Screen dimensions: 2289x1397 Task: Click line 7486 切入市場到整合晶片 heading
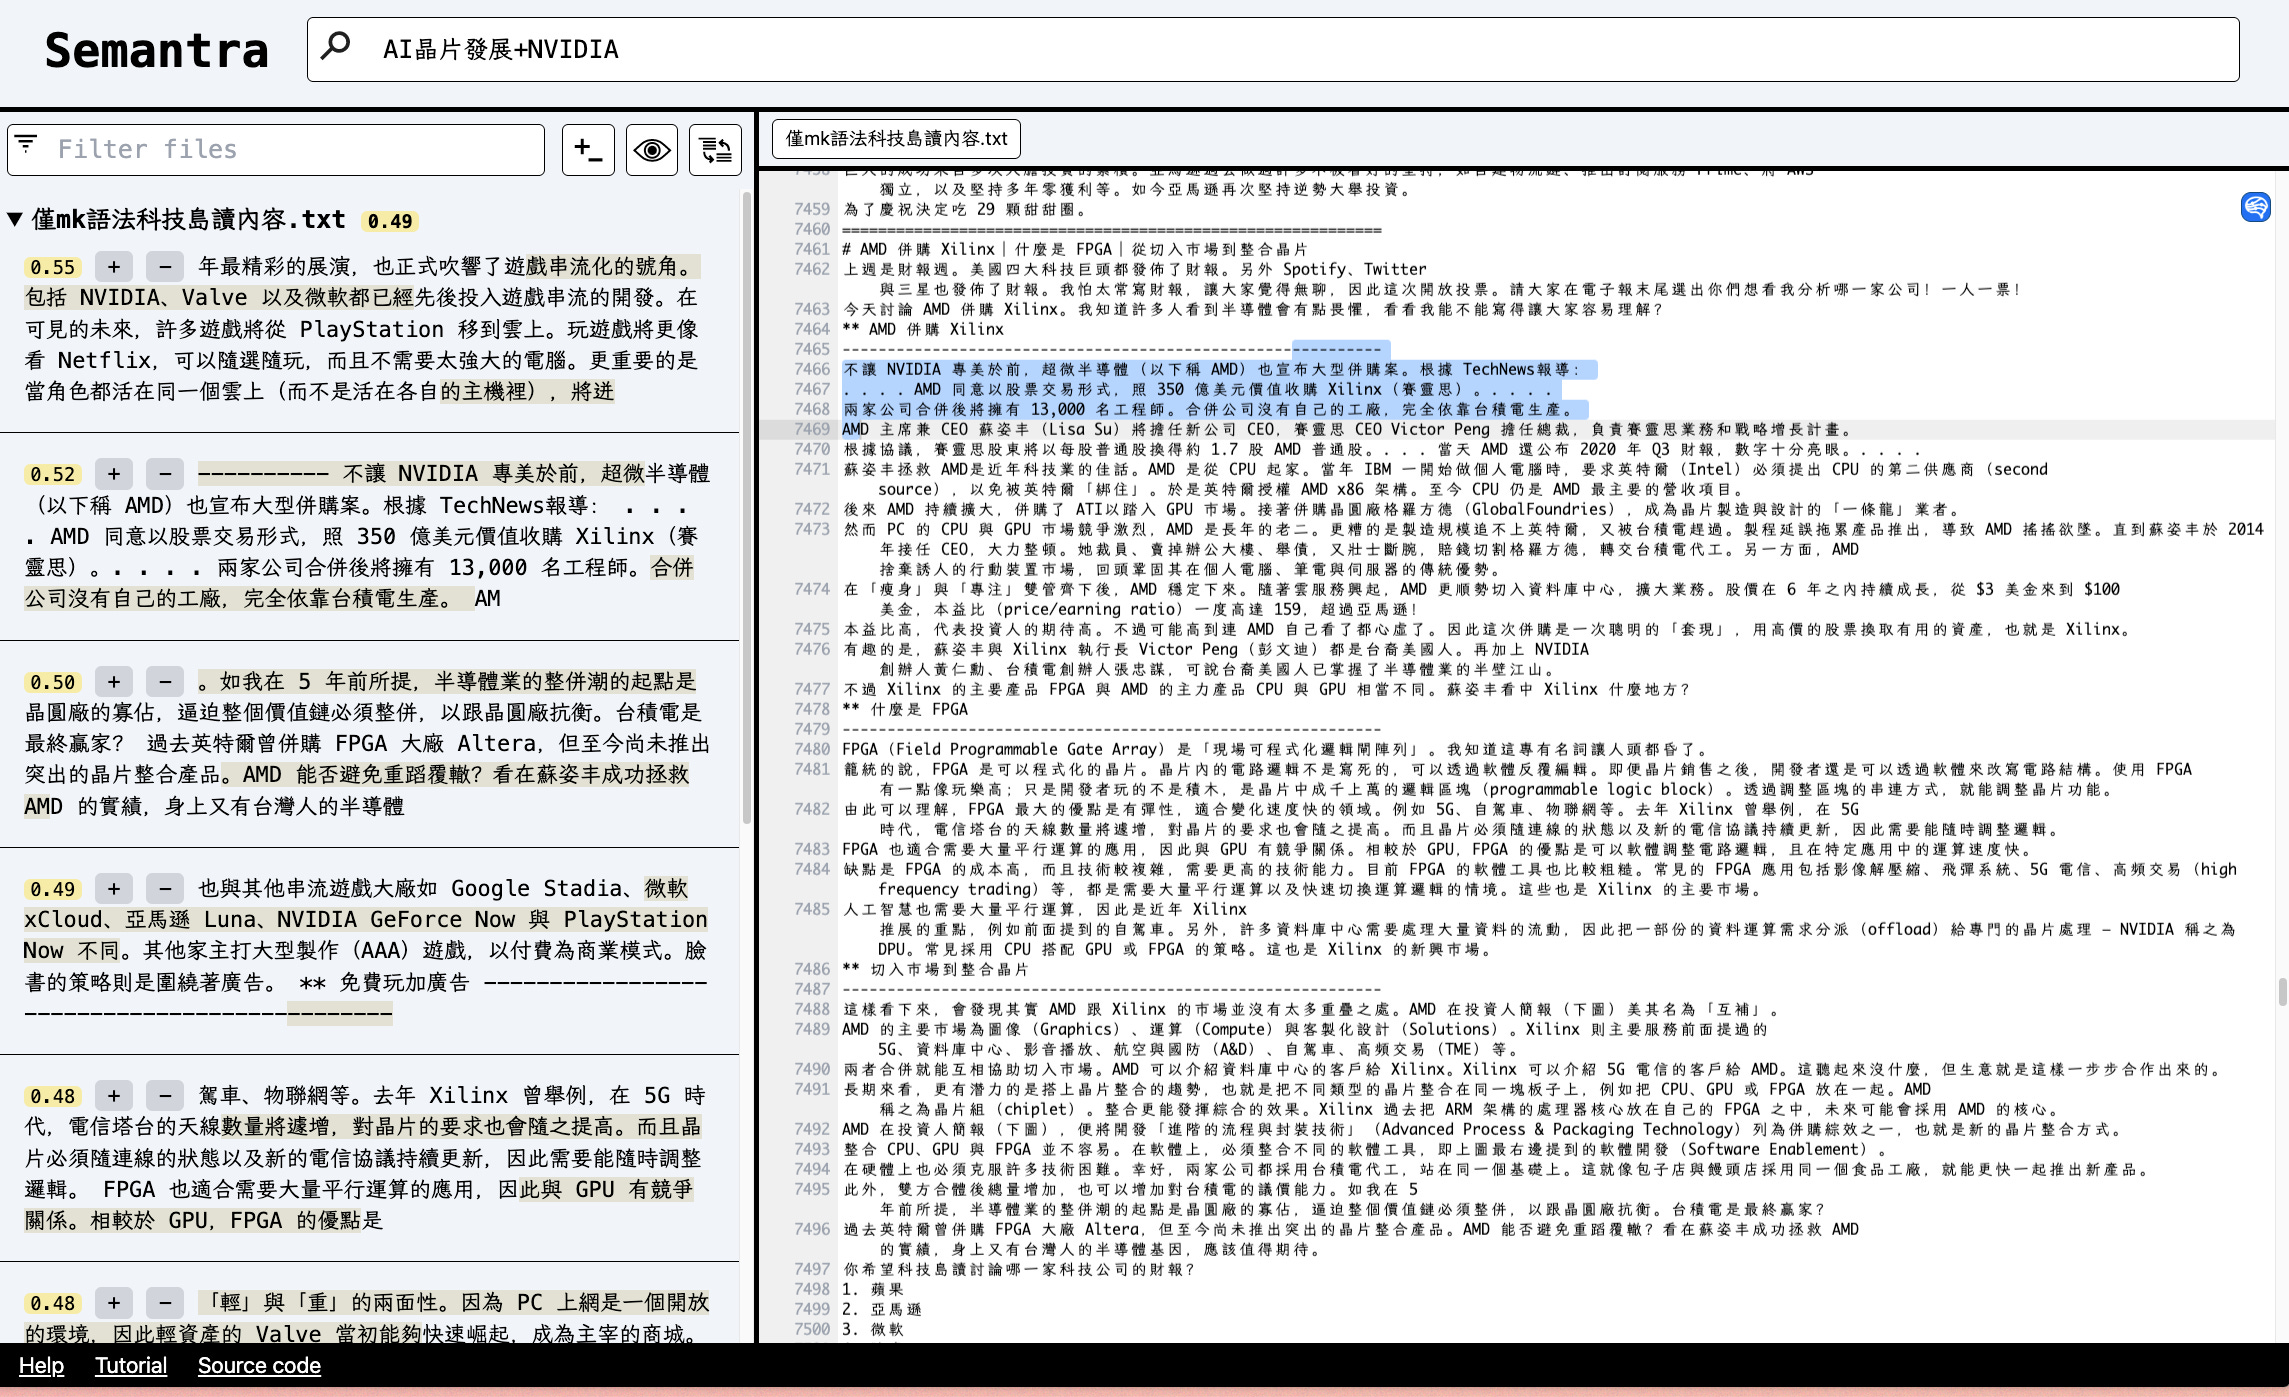click(x=936, y=969)
